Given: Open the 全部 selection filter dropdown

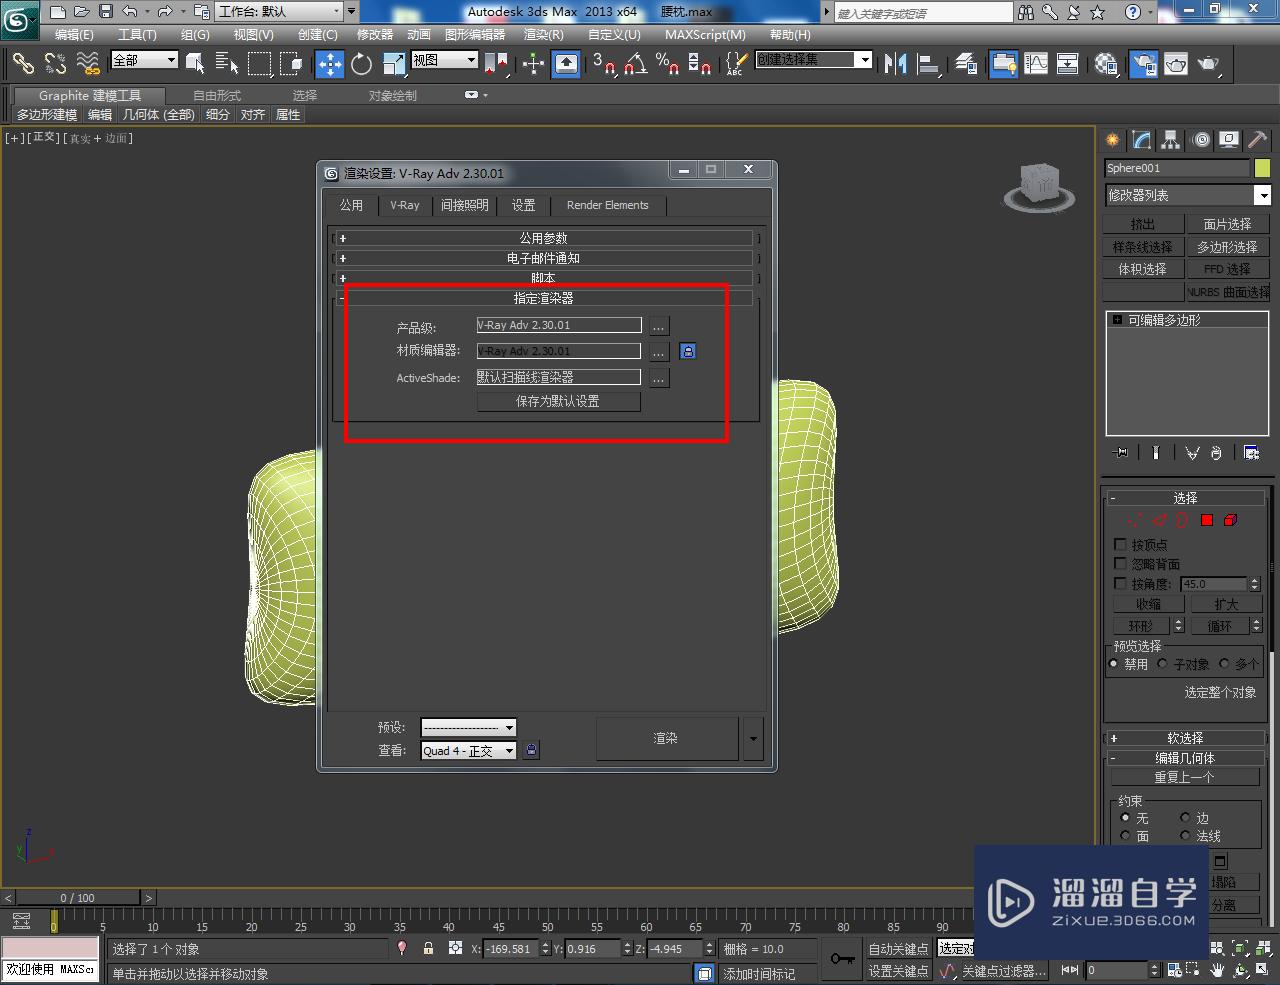Looking at the screenshot, I should 144,60.
